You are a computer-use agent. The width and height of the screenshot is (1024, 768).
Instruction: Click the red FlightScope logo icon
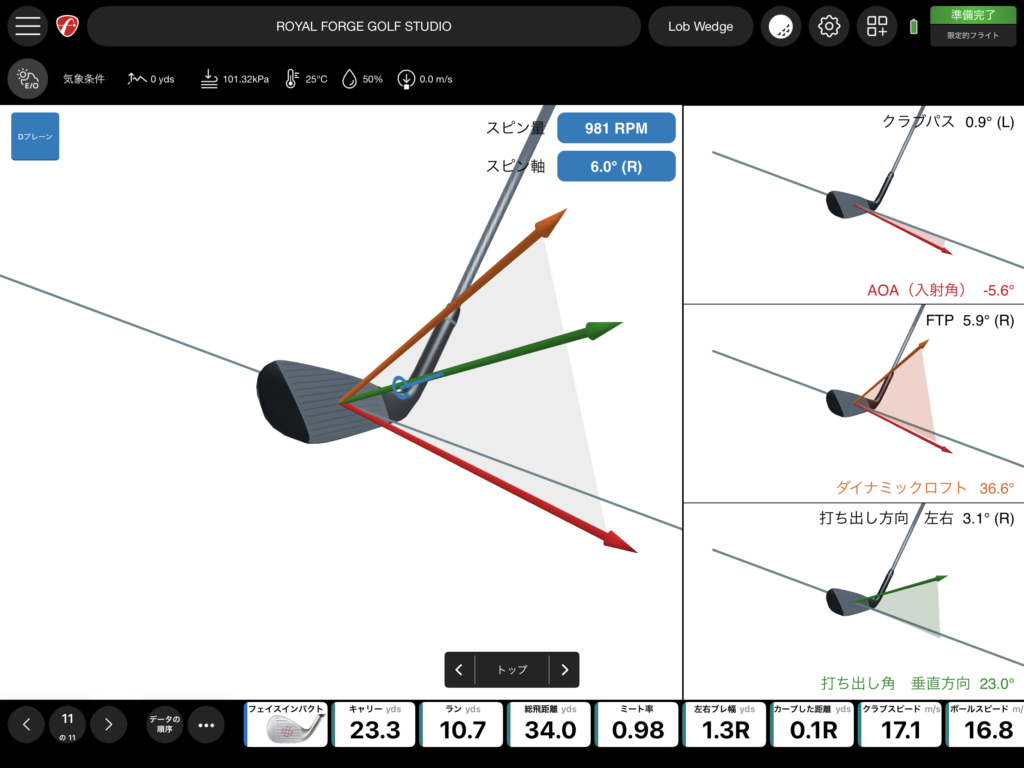[x=67, y=27]
